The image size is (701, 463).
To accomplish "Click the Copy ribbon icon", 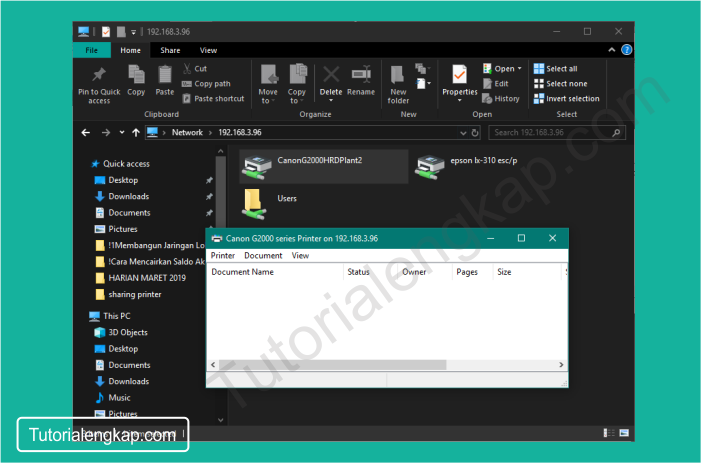I will pyautogui.click(x=136, y=75).
